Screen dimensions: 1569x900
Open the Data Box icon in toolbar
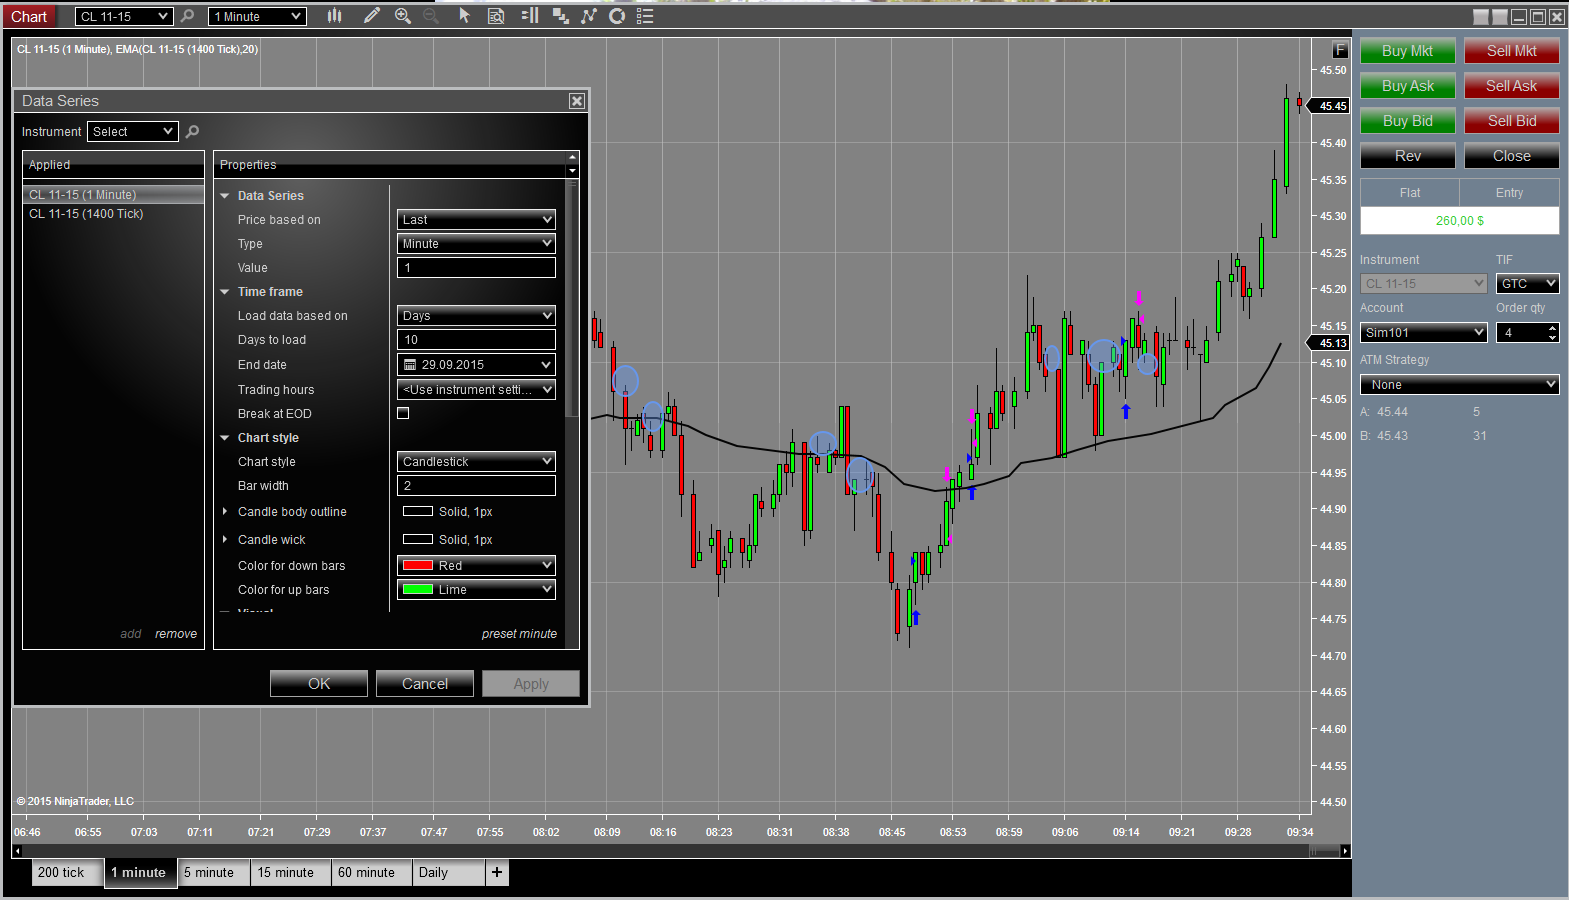click(x=496, y=16)
